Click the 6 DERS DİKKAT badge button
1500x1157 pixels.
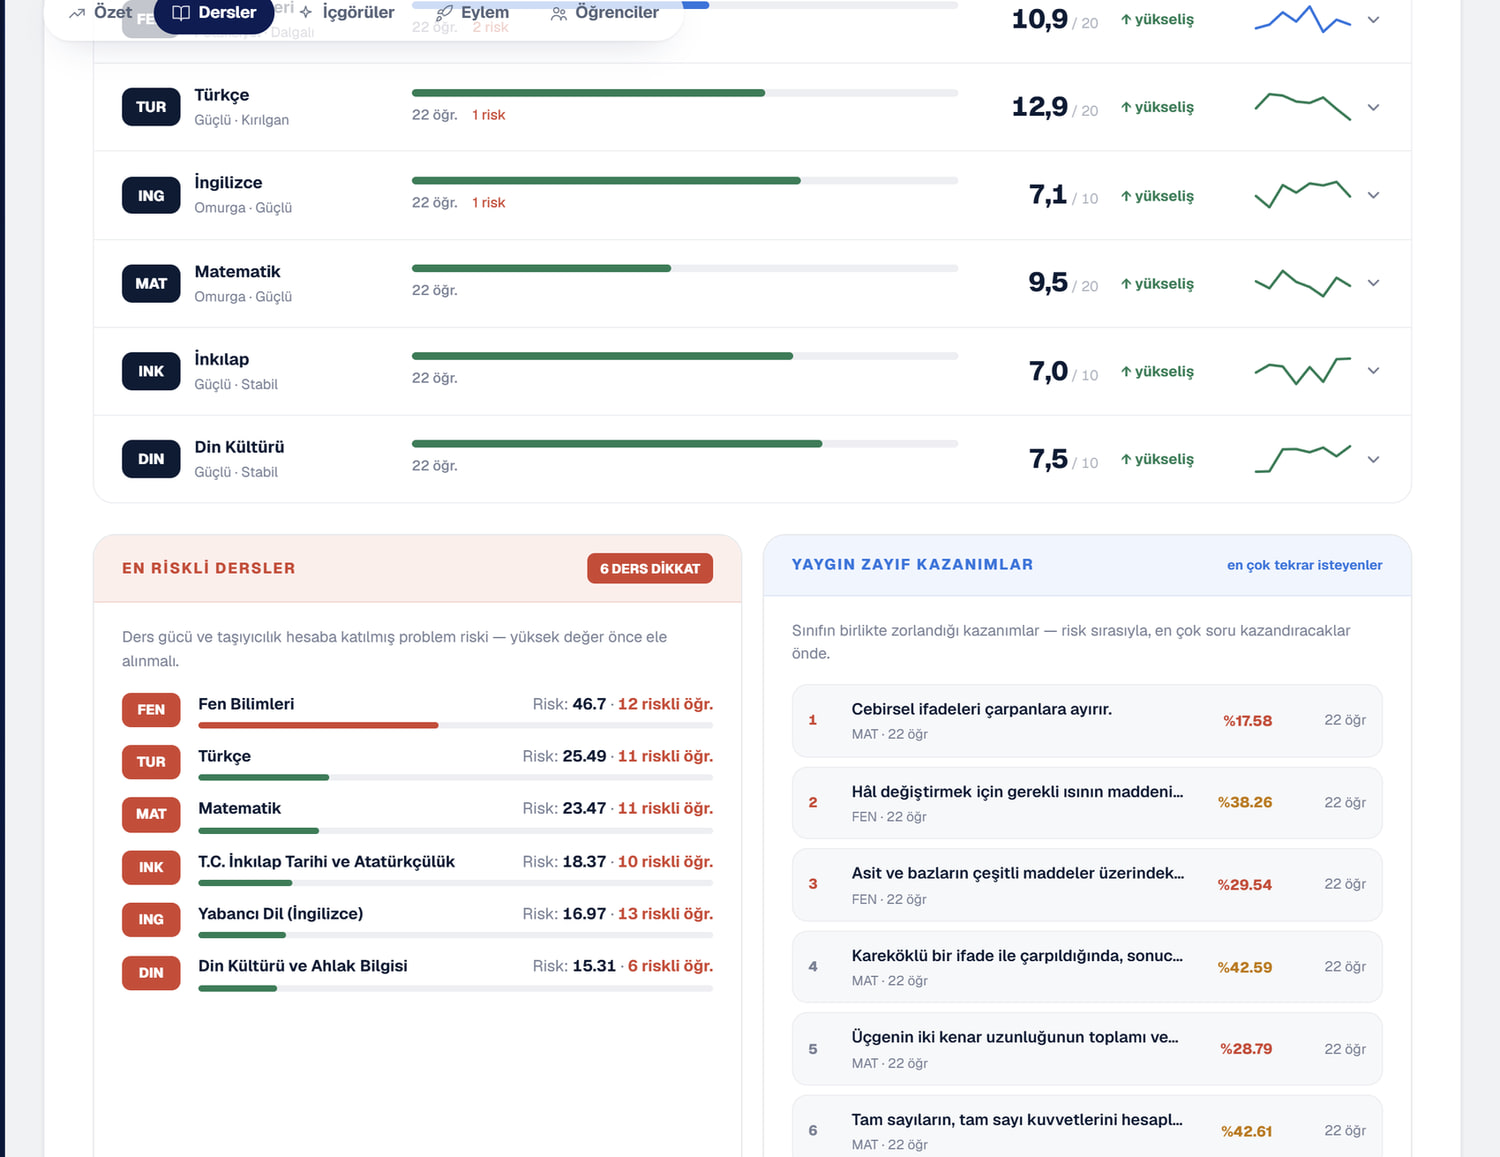click(650, 568)
